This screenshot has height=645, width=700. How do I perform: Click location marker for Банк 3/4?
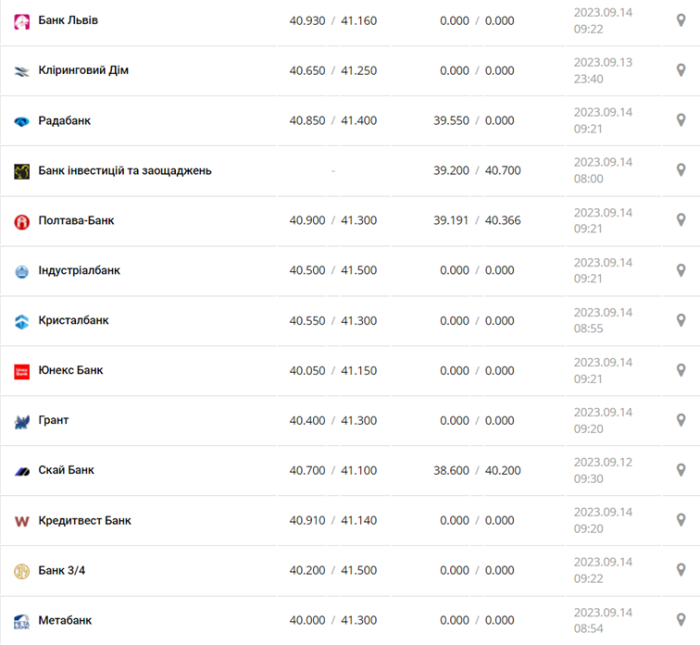[x=680, y=570]
